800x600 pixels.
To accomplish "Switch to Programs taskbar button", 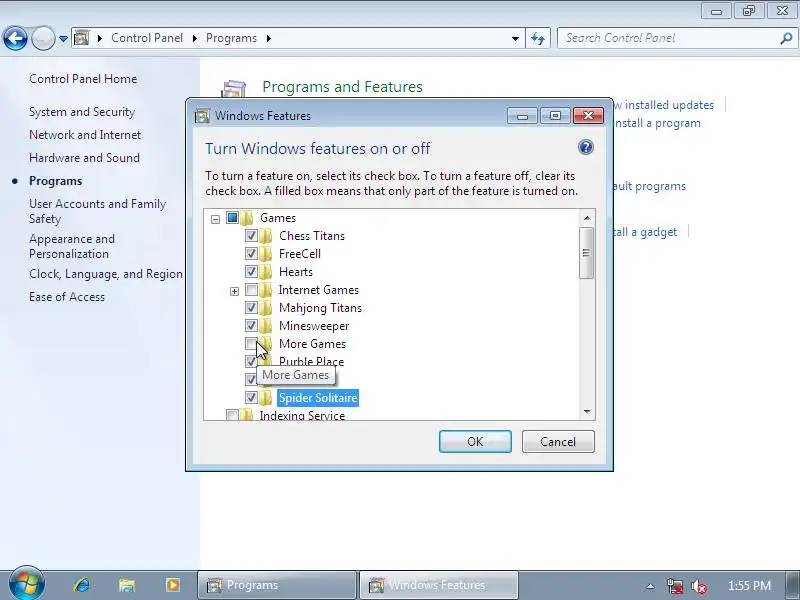I will (277, 585).
